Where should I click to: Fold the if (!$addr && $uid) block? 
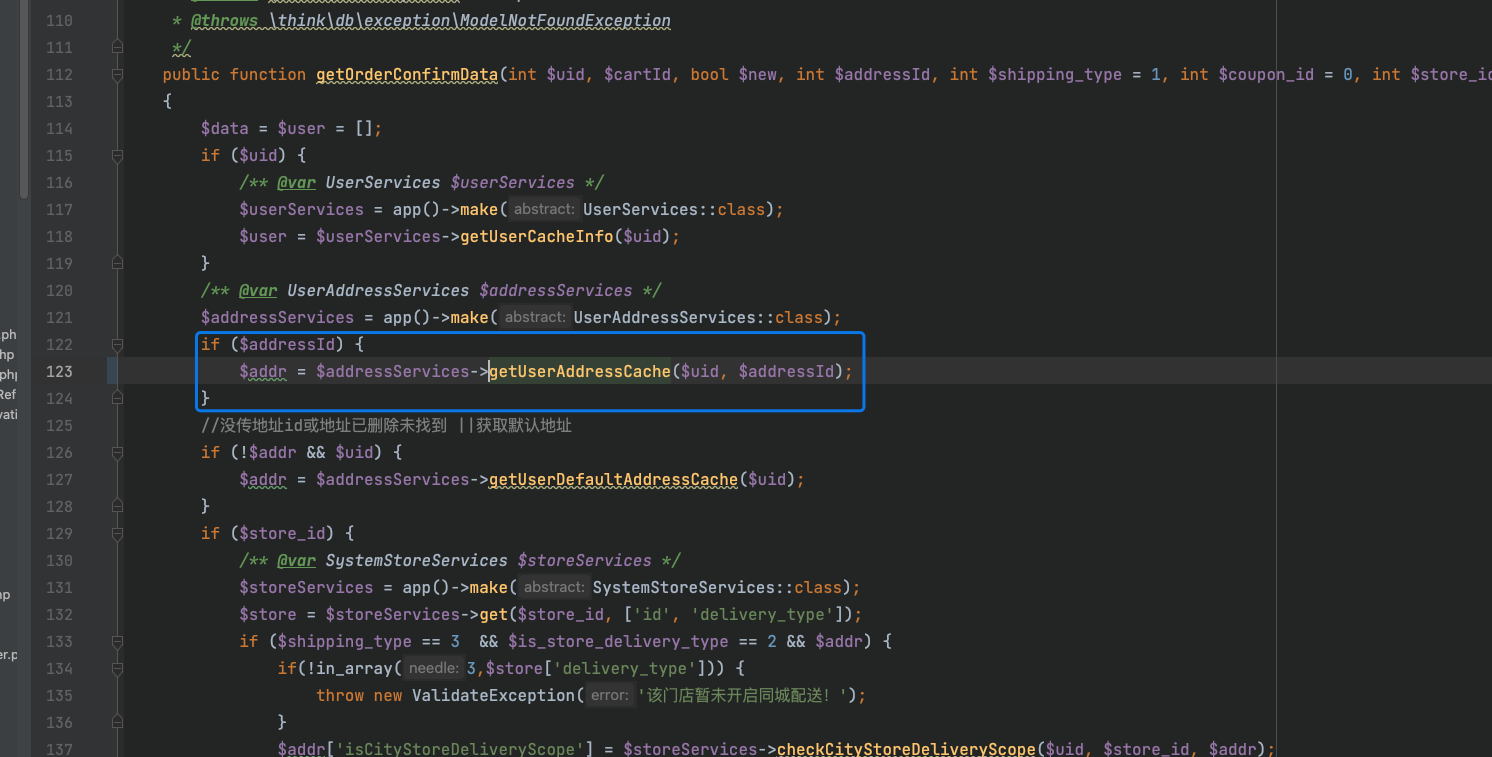[x=118, y=453]
